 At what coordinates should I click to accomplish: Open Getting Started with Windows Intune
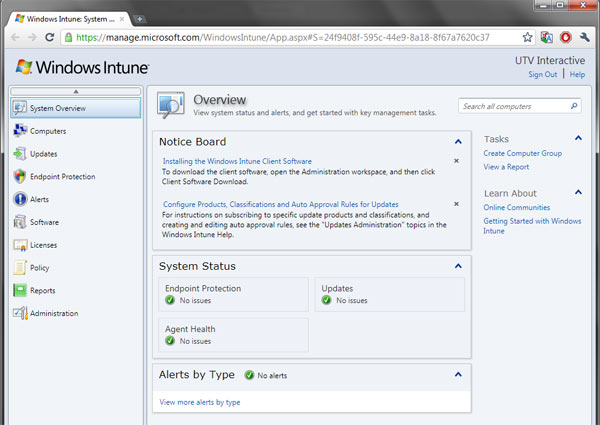532,226
